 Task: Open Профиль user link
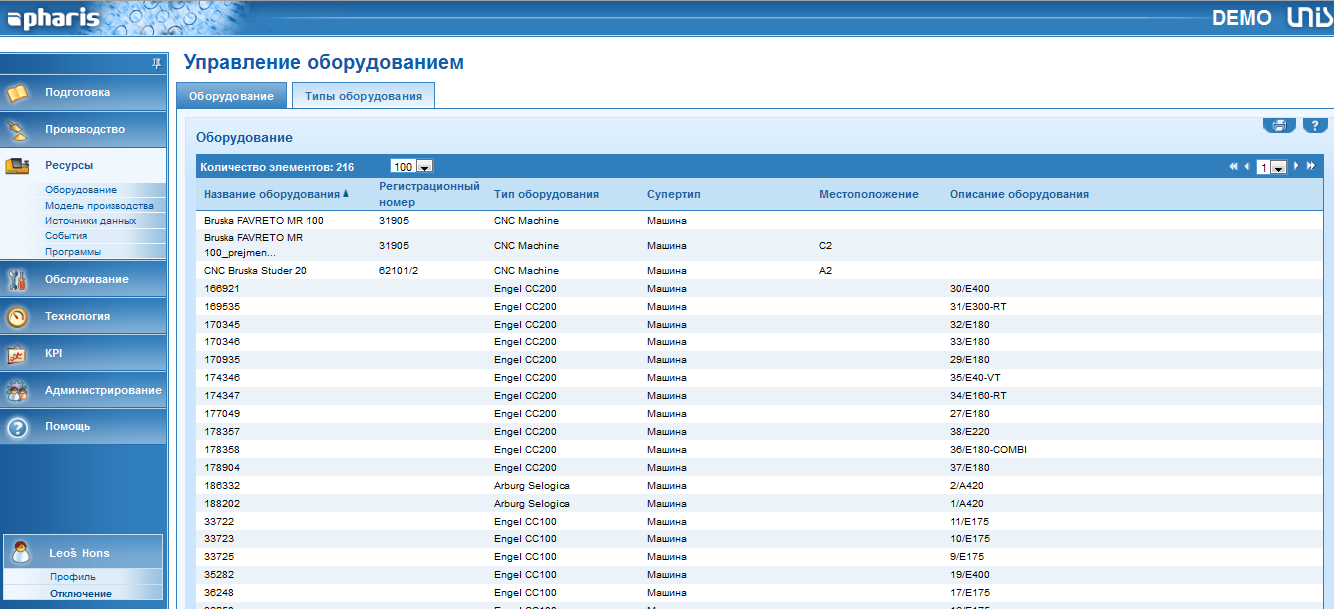[73, 577]
